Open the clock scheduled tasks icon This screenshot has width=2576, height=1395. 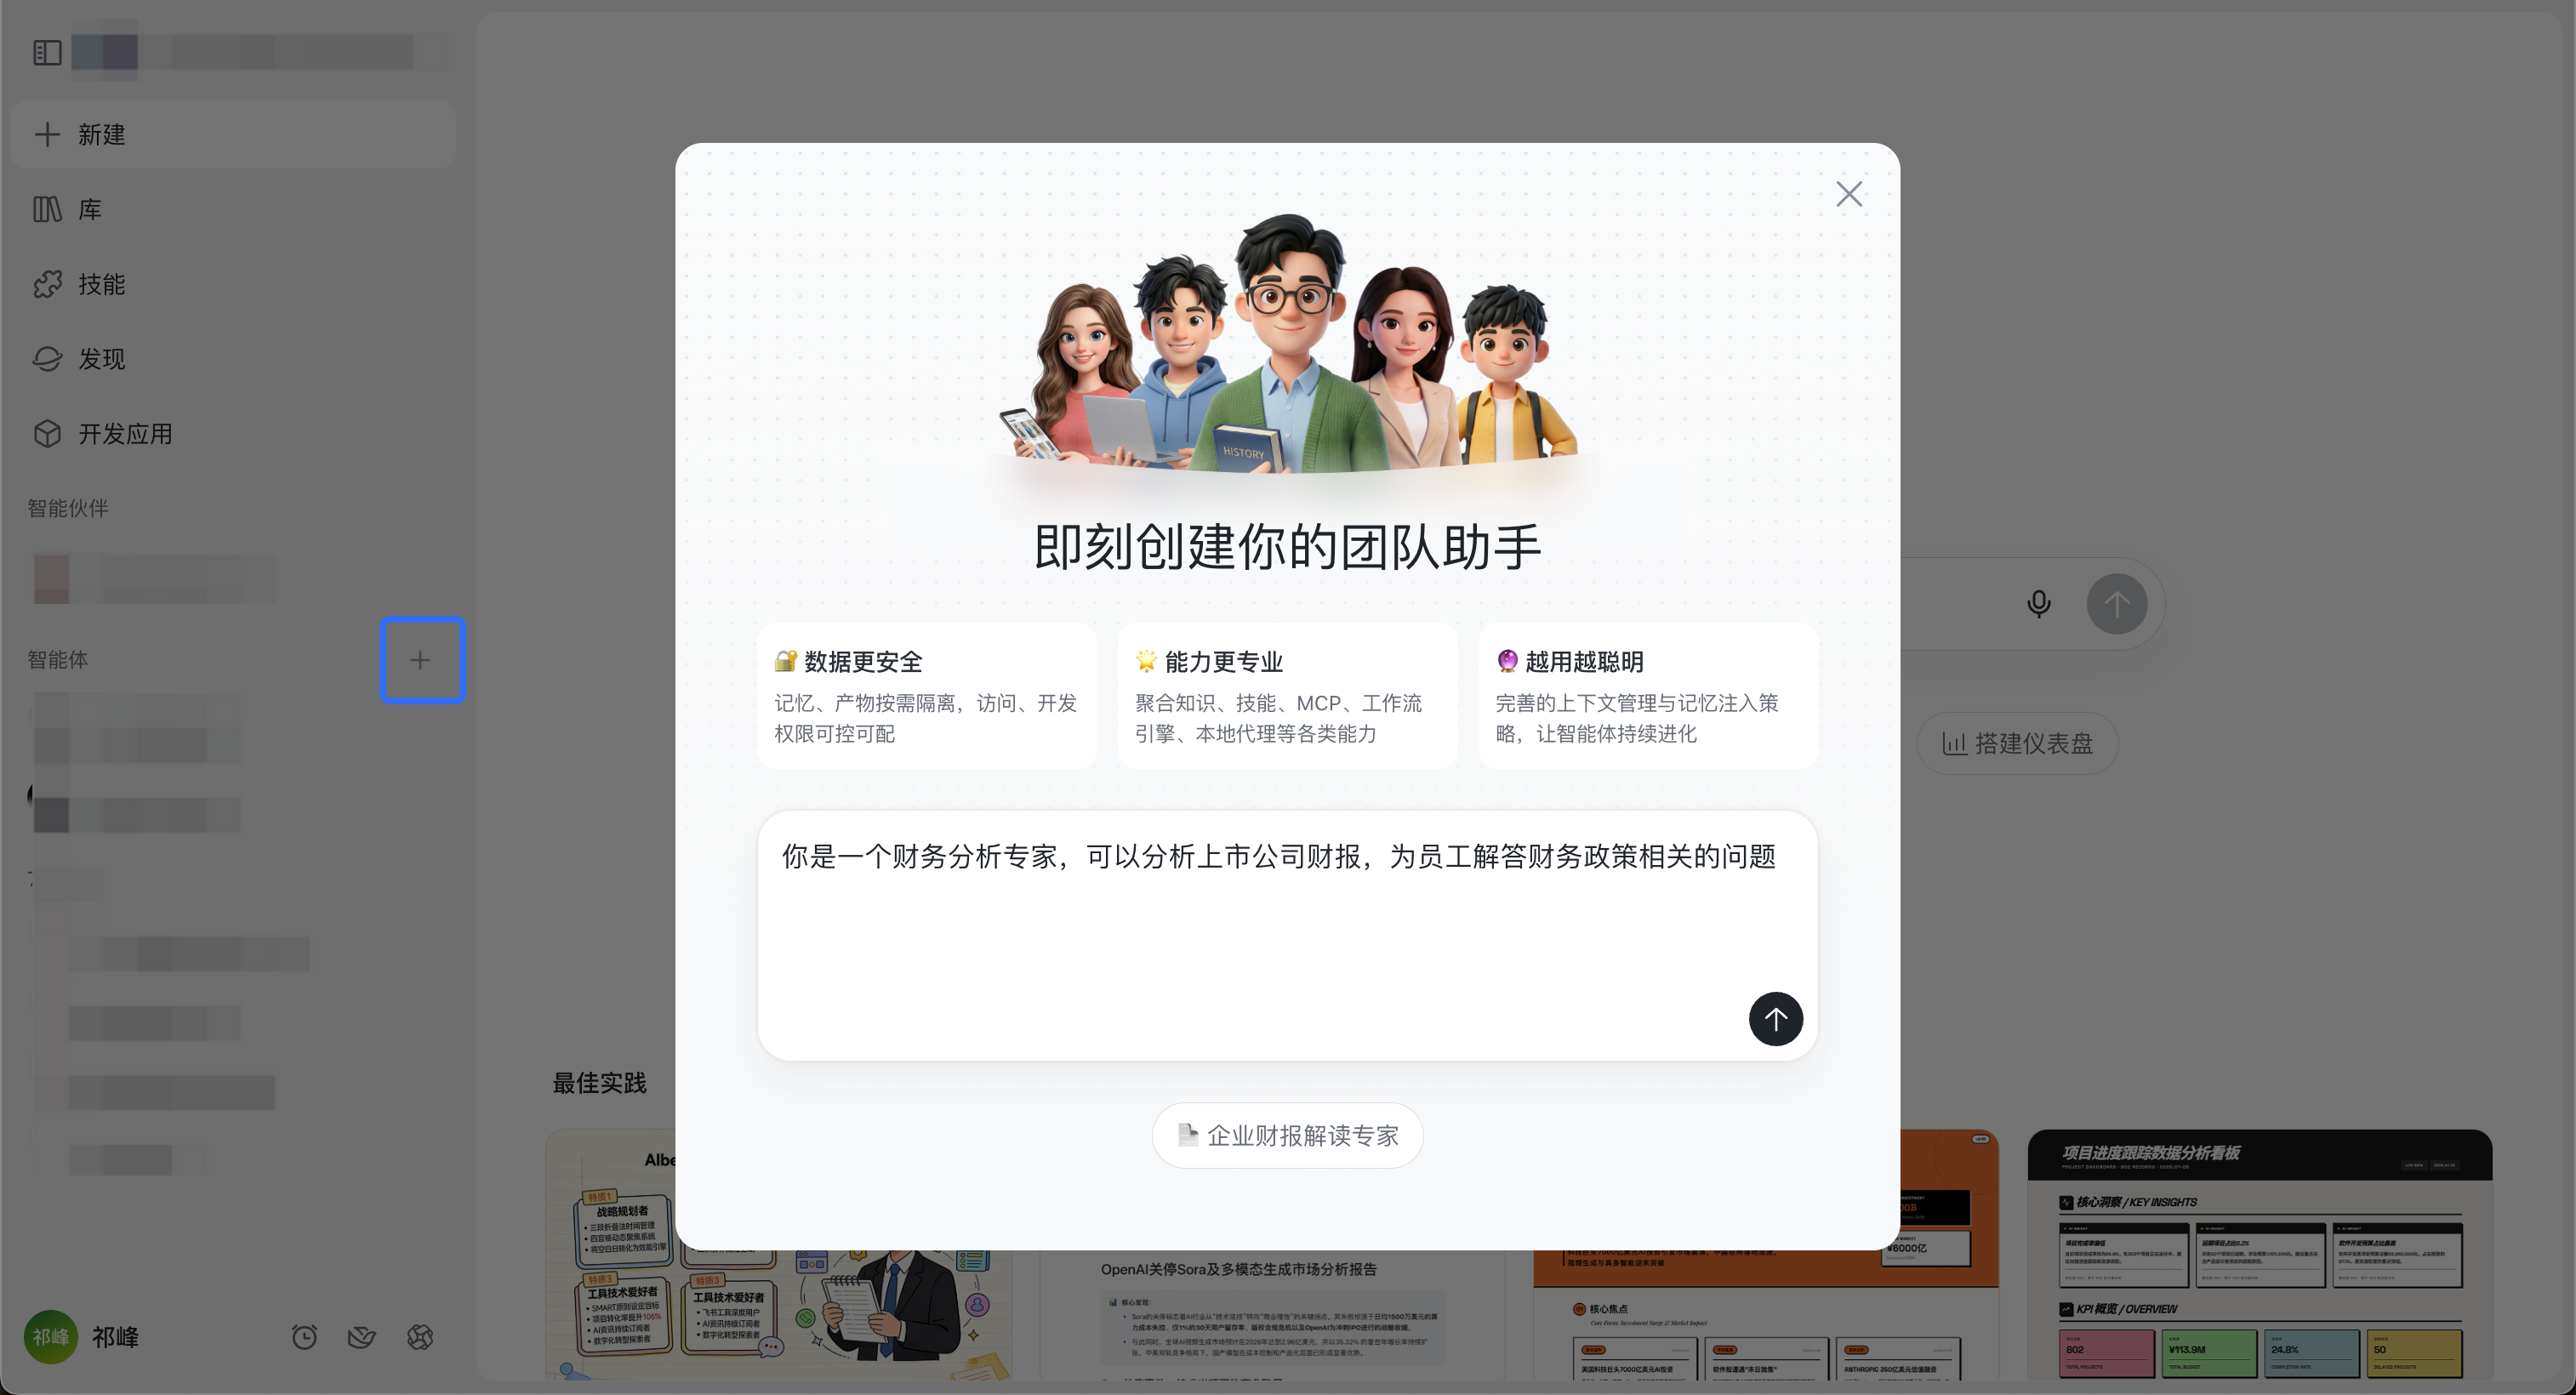tap(304, 1337)
